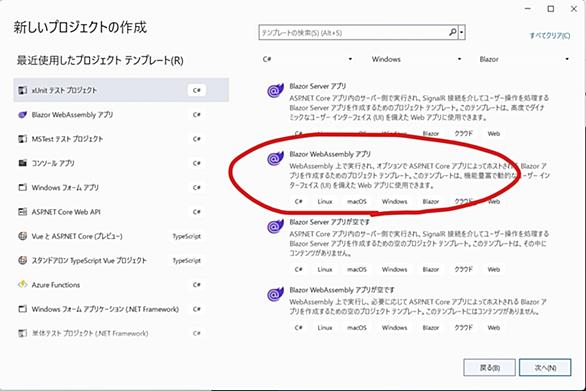The image size is (586, 391).
Task: Click the 戻る(B) button
Action: coord(490,368)
